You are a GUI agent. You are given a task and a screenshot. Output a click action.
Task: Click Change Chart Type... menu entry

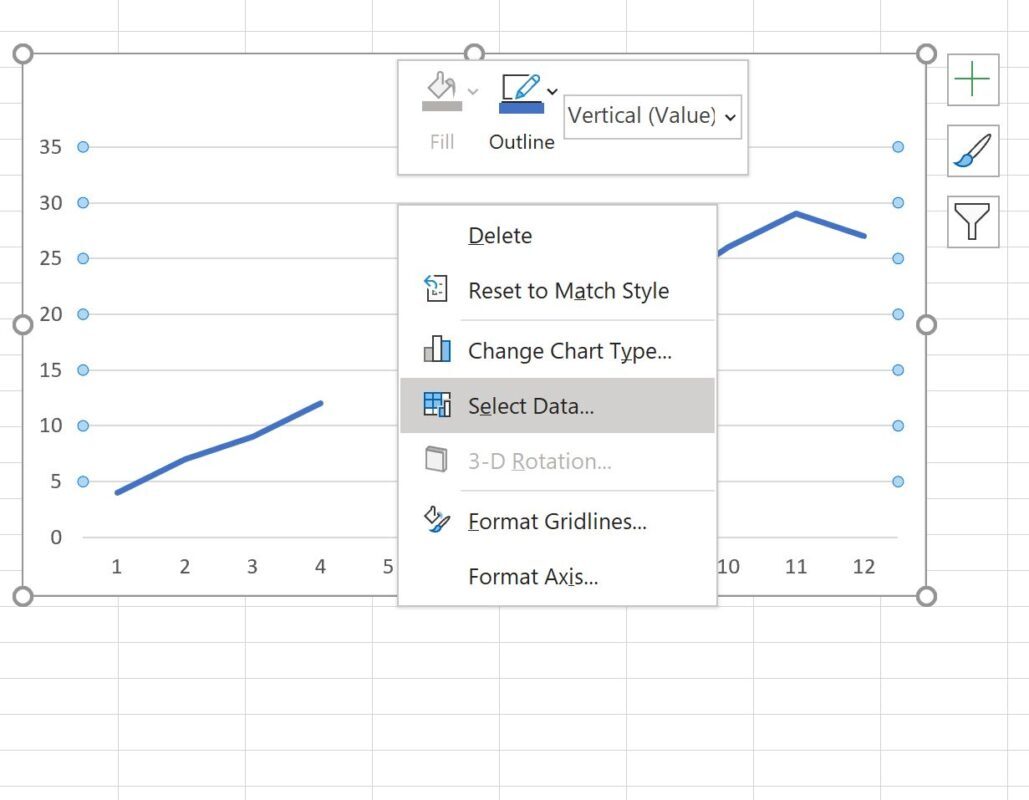569,351
